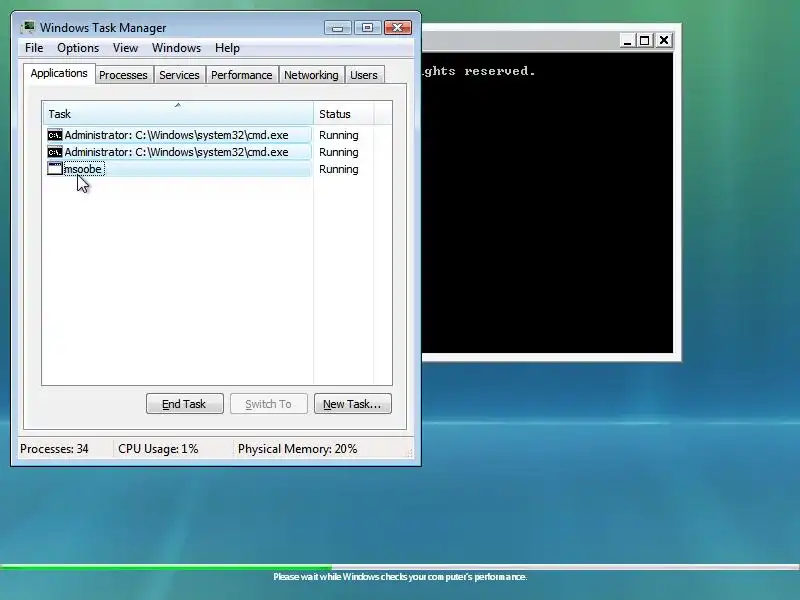Open the Options menu
Viewport: 800px width, 600px height.
click(x=78, y=48)
